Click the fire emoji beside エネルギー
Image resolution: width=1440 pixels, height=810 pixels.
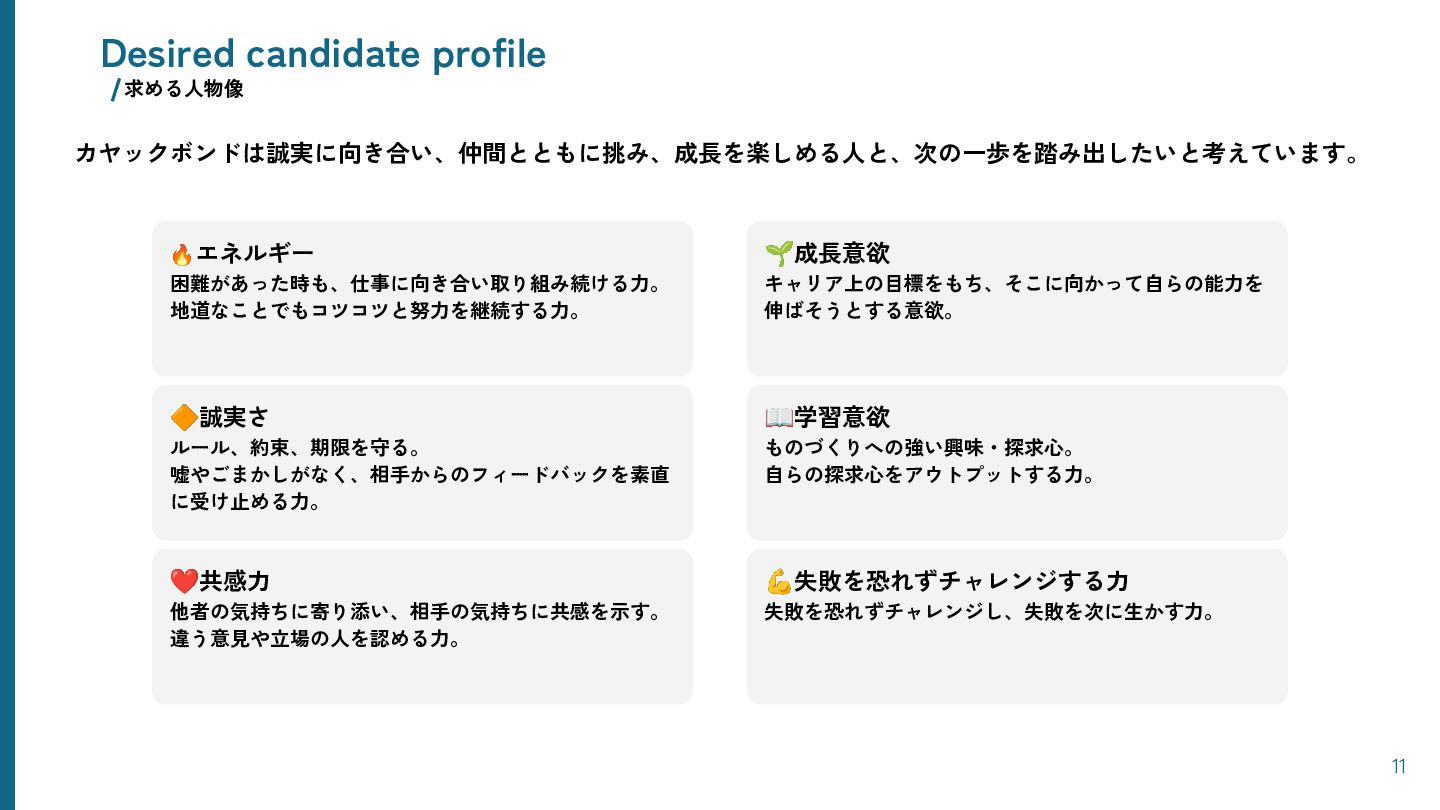click(x=182, y=254)
